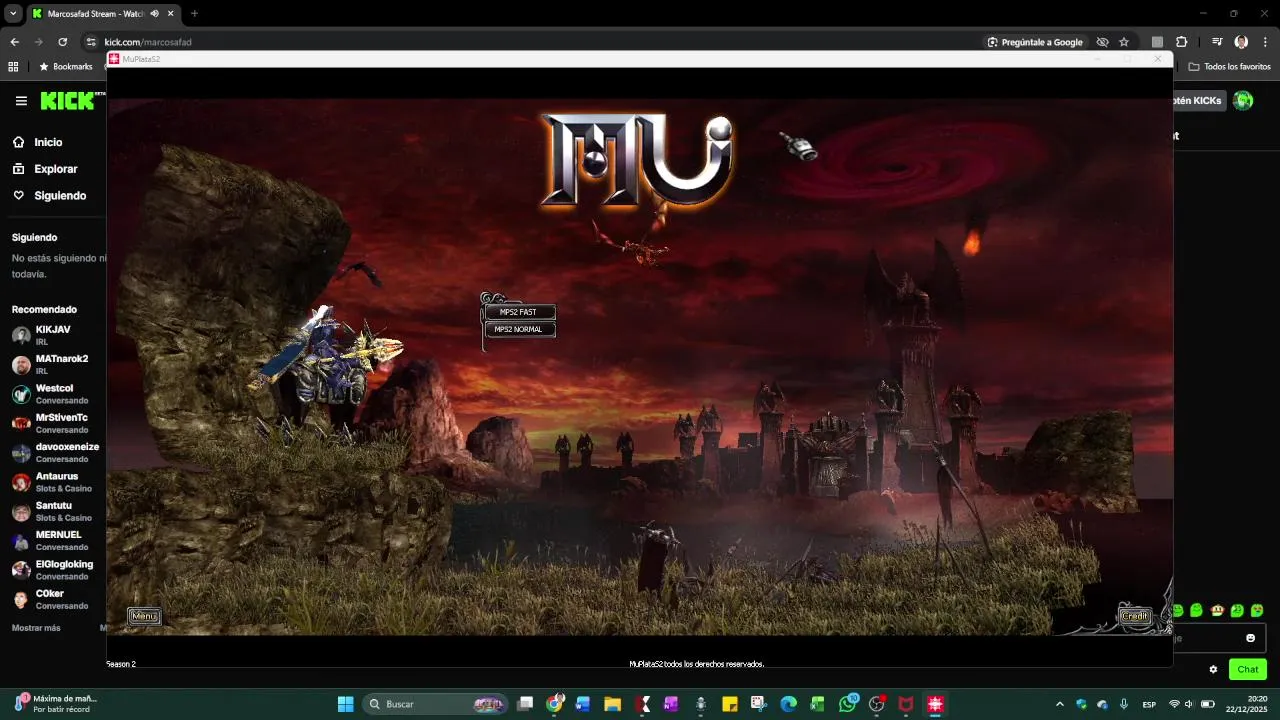The width and height of the screenshot is (1280, 720).
Task: Open recommended channel ElGlogloking
Action: [55, 570]
